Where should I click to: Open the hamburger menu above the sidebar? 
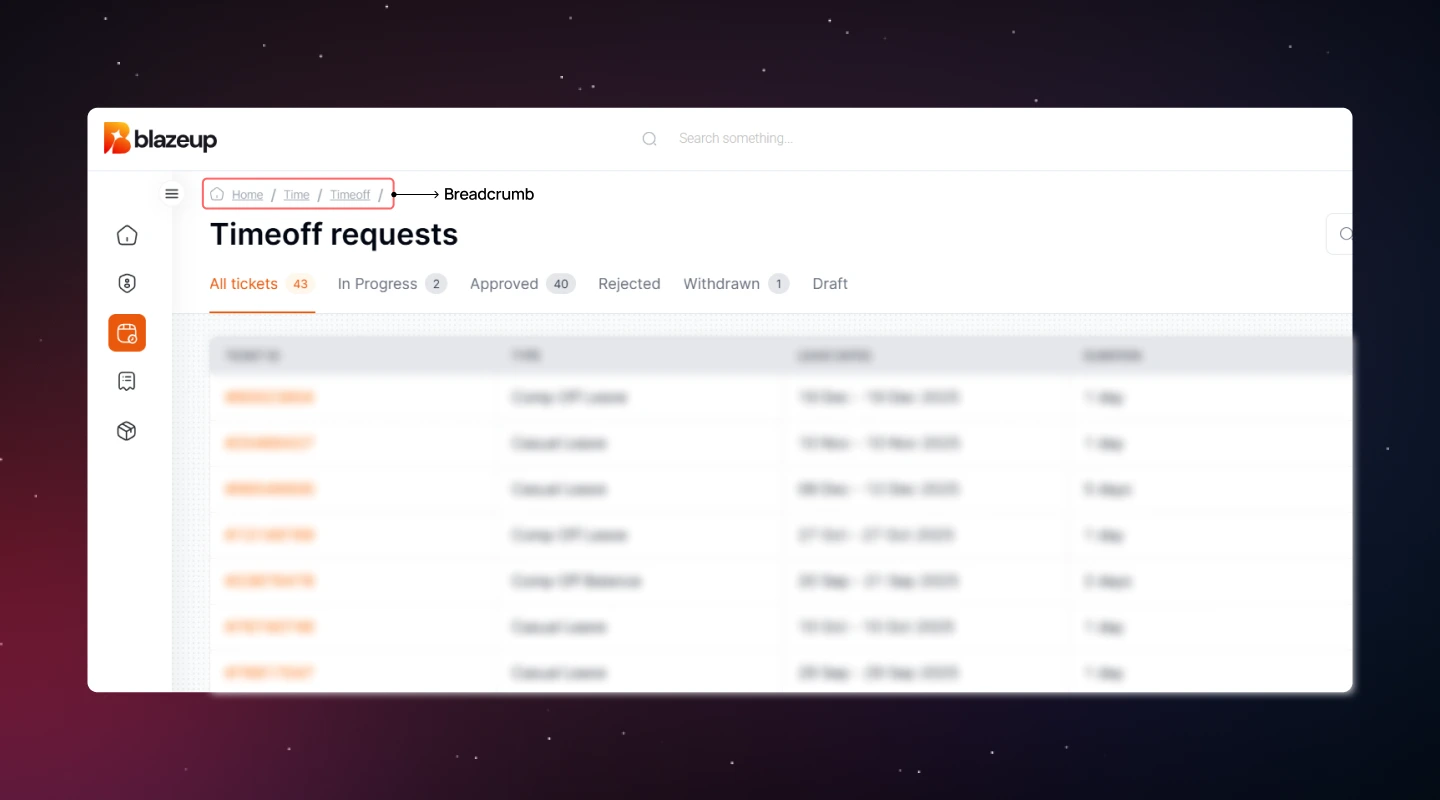coord(171,193)
